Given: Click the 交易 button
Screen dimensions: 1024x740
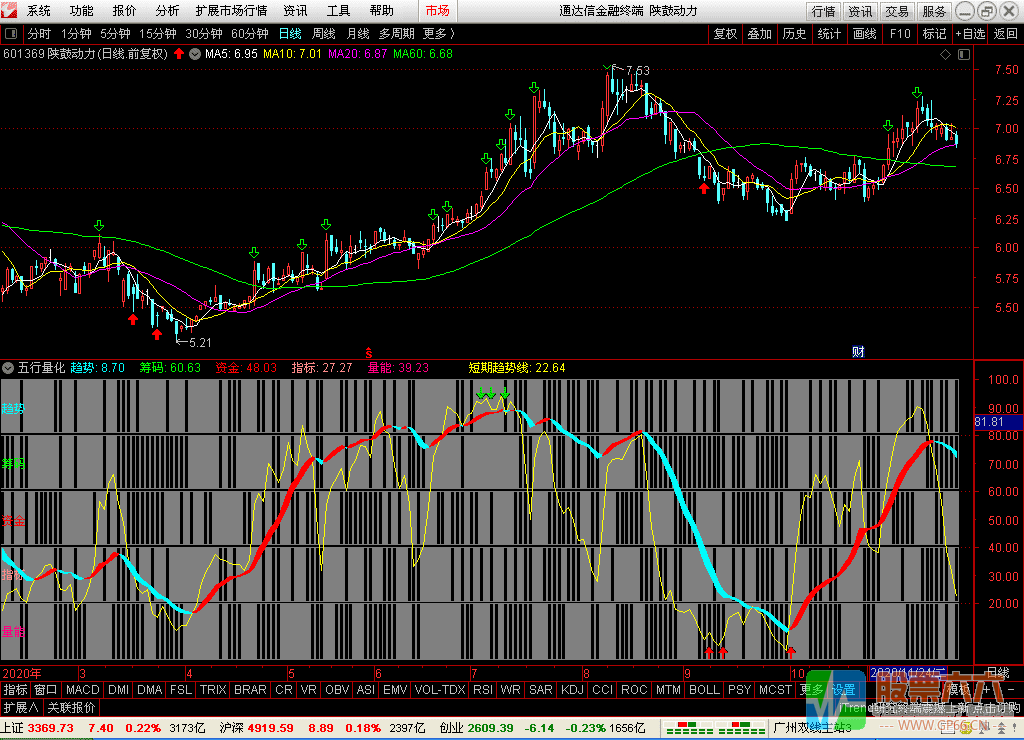Looking at the screenshot, I should click(897, 12).
